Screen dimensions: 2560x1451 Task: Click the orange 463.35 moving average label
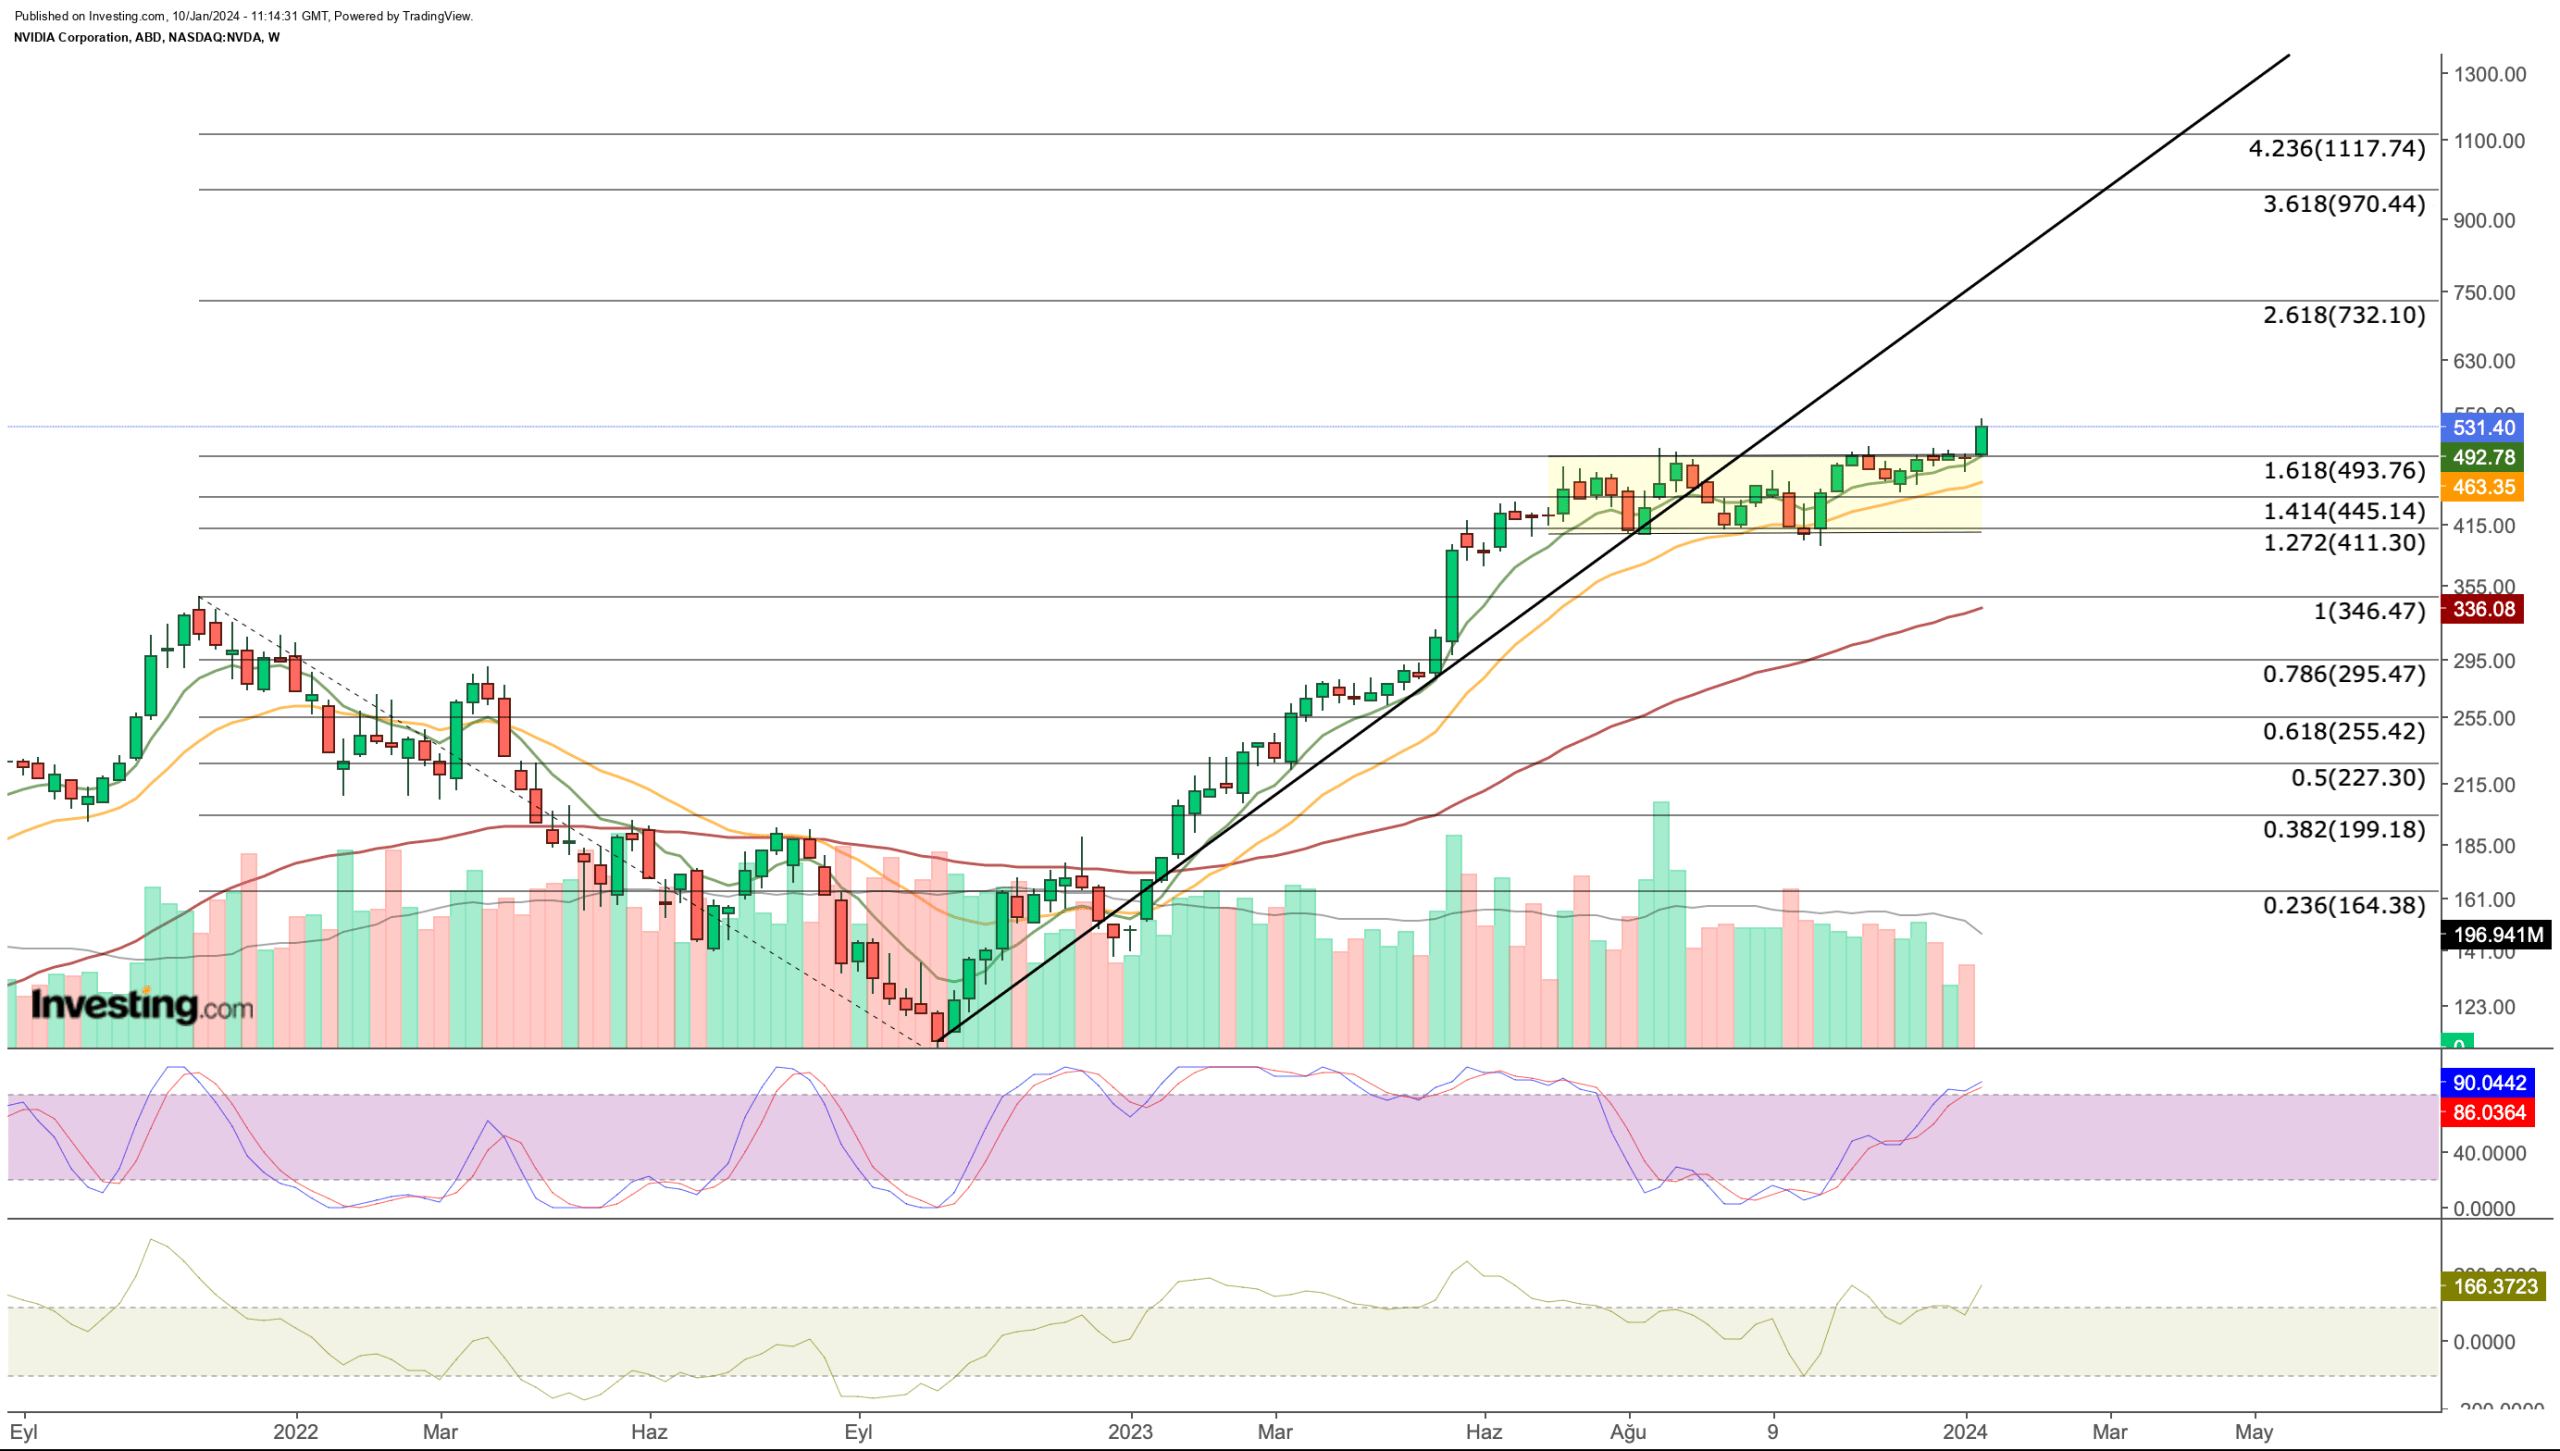pyautogui.click(x=2482, y=487)
